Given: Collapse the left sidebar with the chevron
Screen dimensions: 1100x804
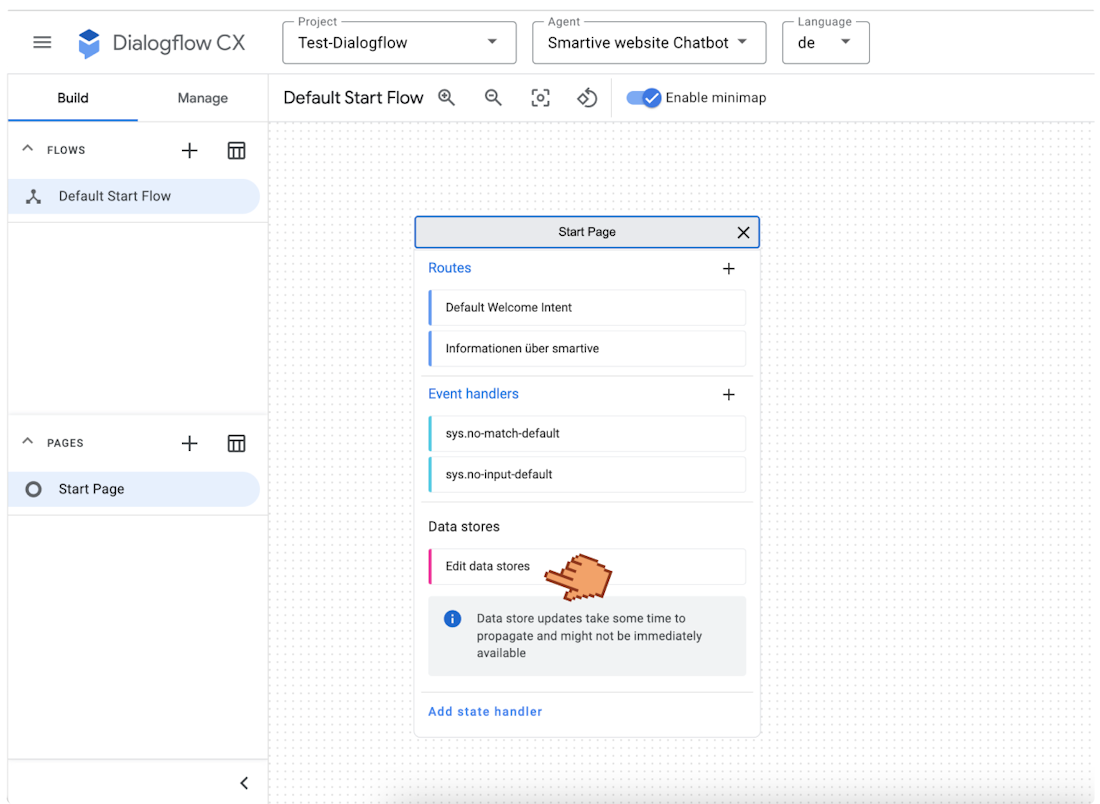Looking at the screenshot, I should point(244,783).
